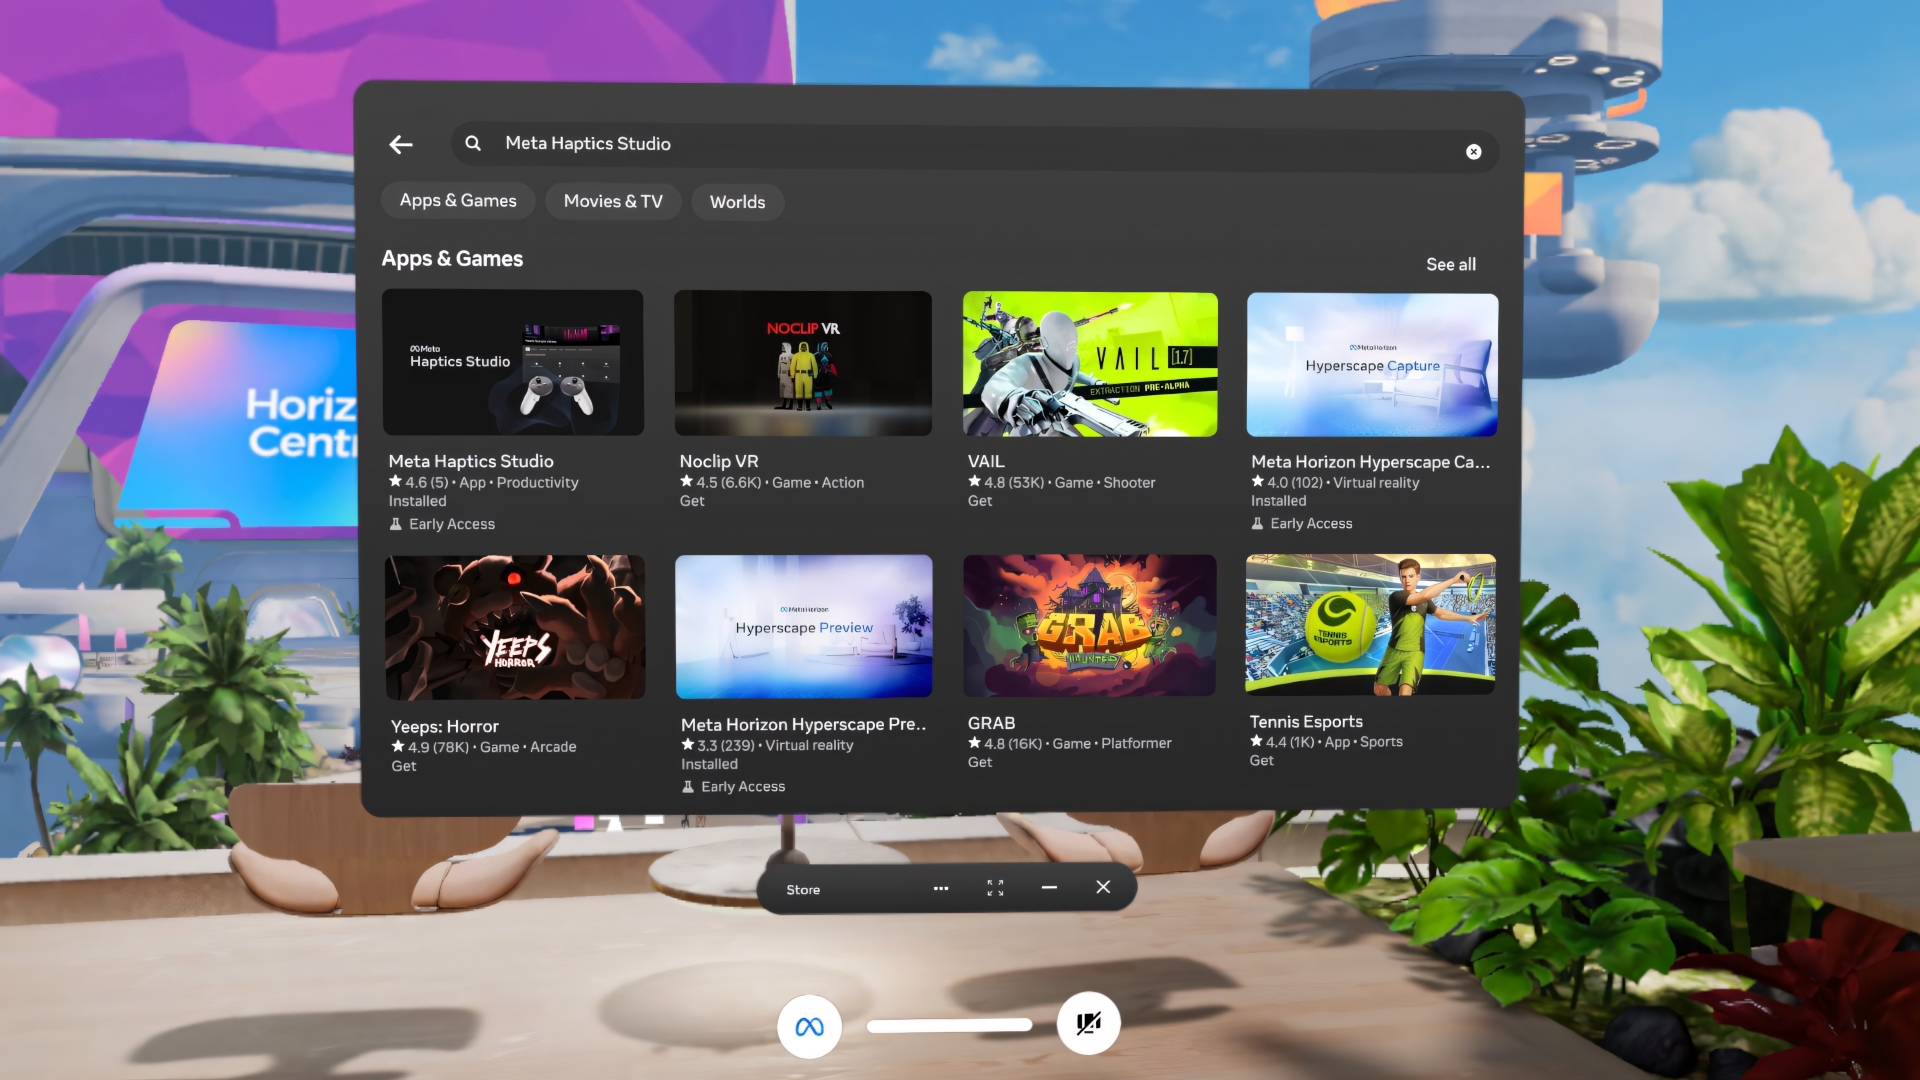Screen dimensions: 1920x1080
Task: Click the Tennis Esports title link
Action: 1306,722
